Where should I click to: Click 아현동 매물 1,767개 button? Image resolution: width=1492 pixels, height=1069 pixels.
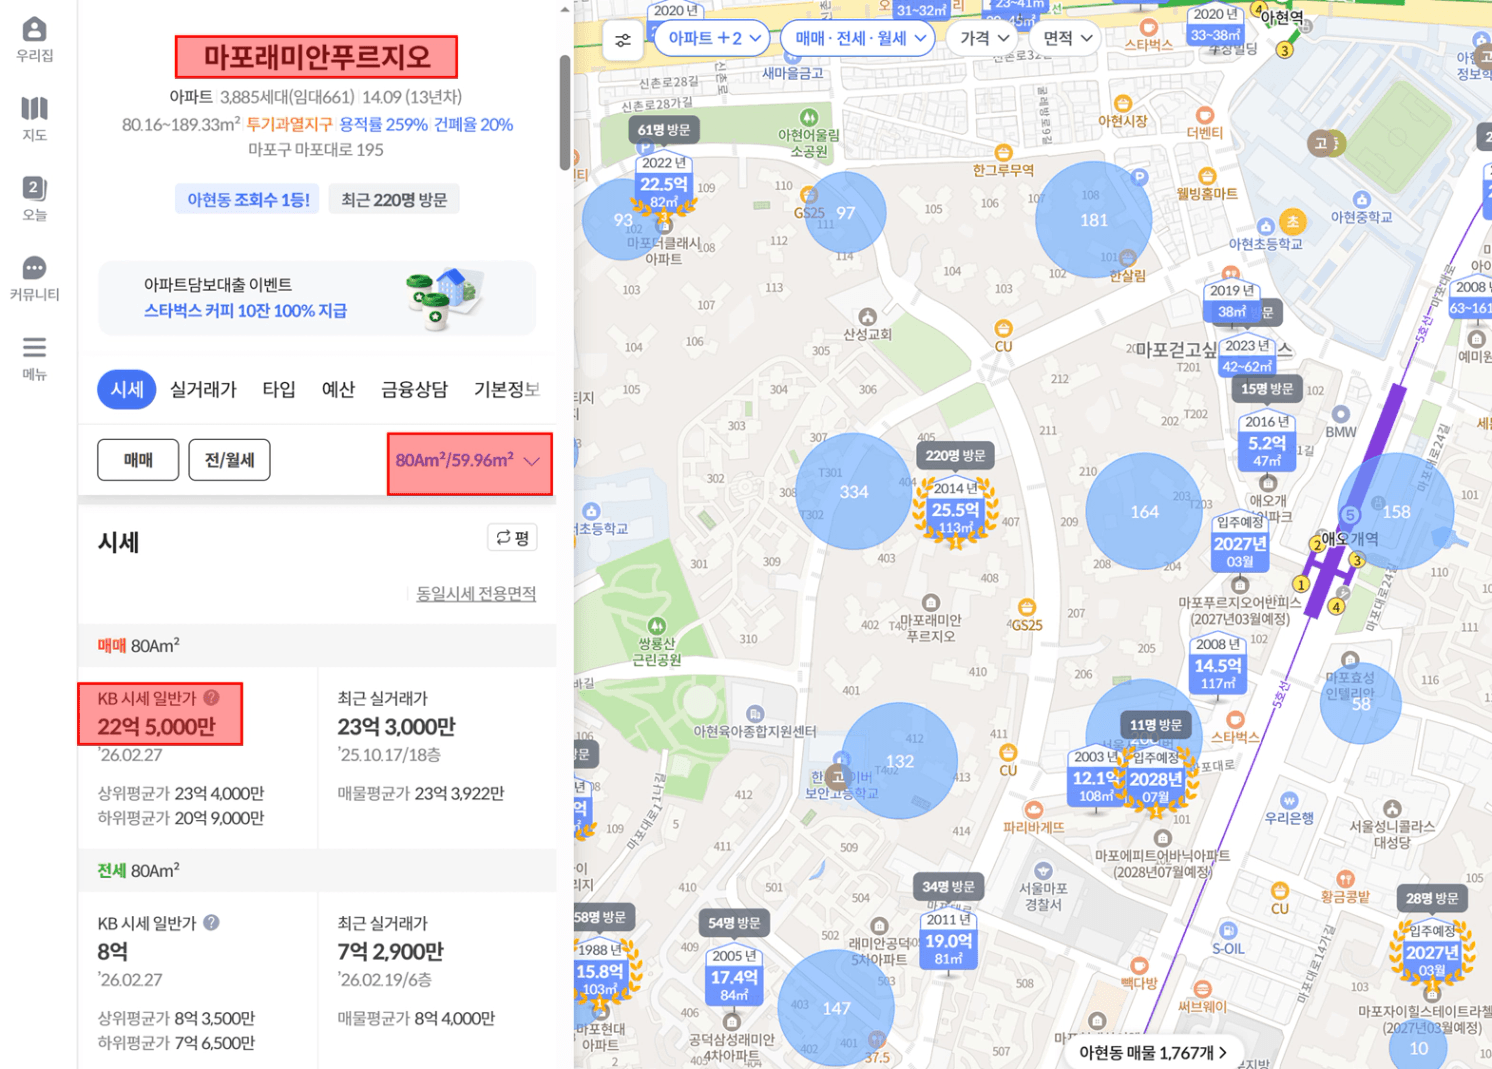pyautogui.click(x=1152, y=1052)
